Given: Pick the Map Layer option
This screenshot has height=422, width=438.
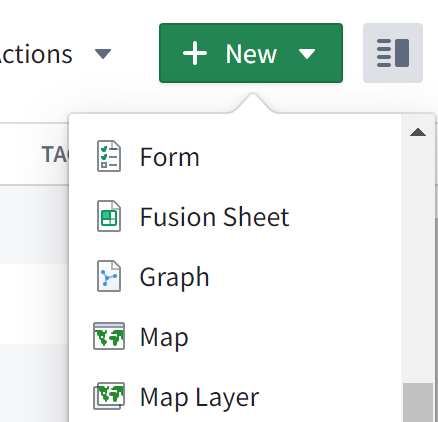Looking at the screenshot, I should (235, 396).
